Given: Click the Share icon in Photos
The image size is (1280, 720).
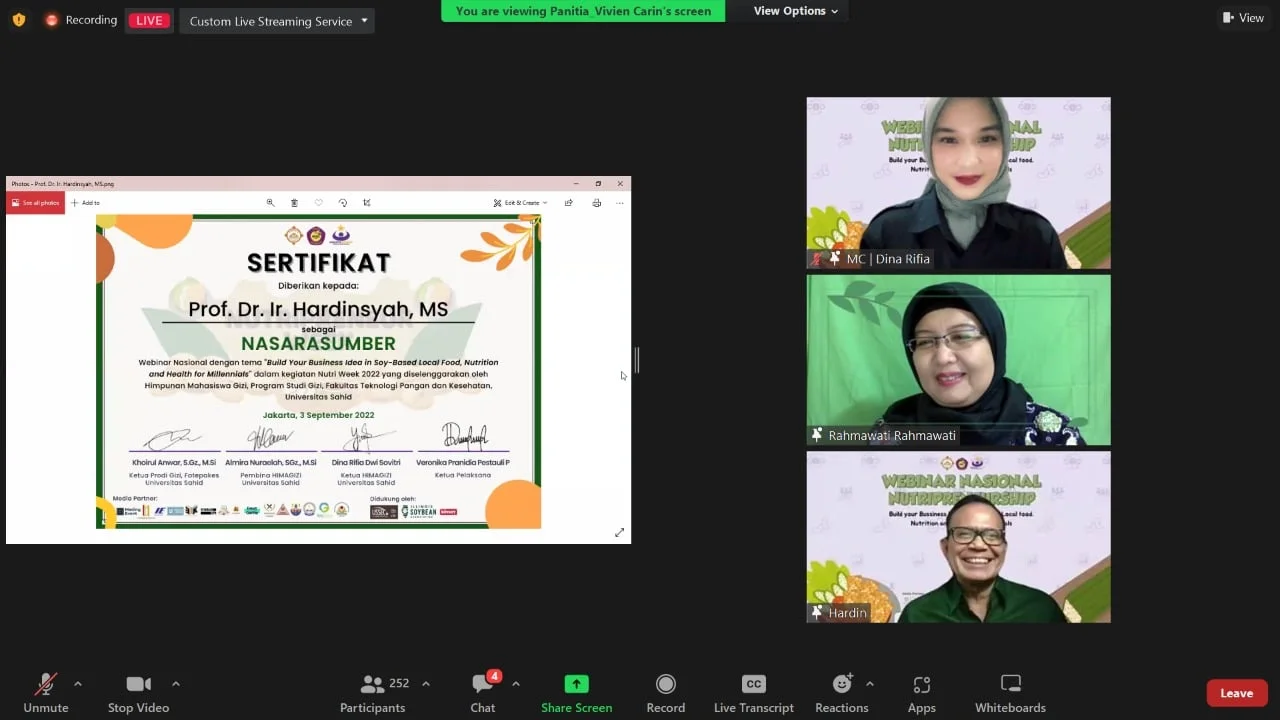Looking at the screenshot, I should coord(569,203).
